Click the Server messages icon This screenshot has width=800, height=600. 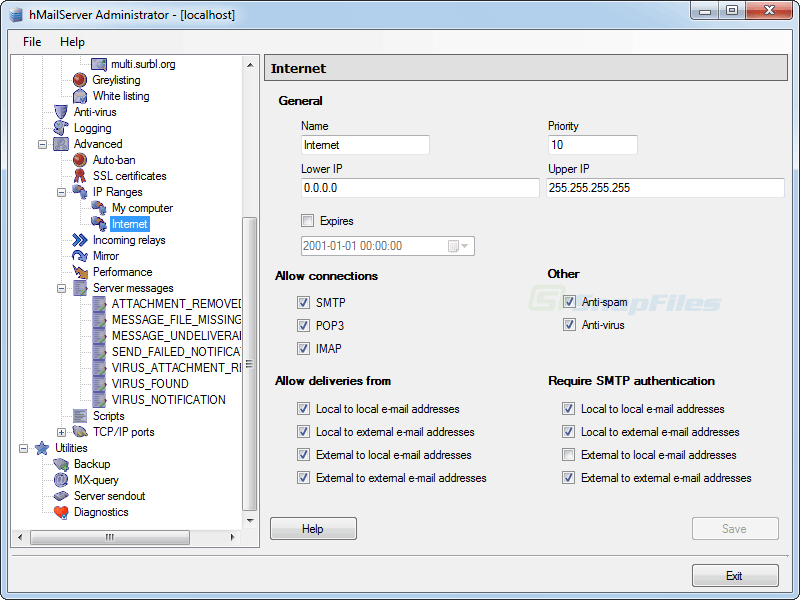click(x=80, y=288)
